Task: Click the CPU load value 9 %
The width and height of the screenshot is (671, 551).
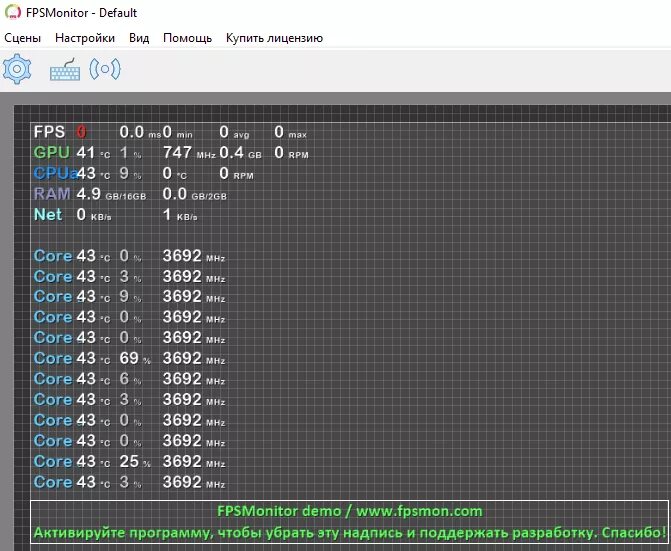Action: click(130, 173)
